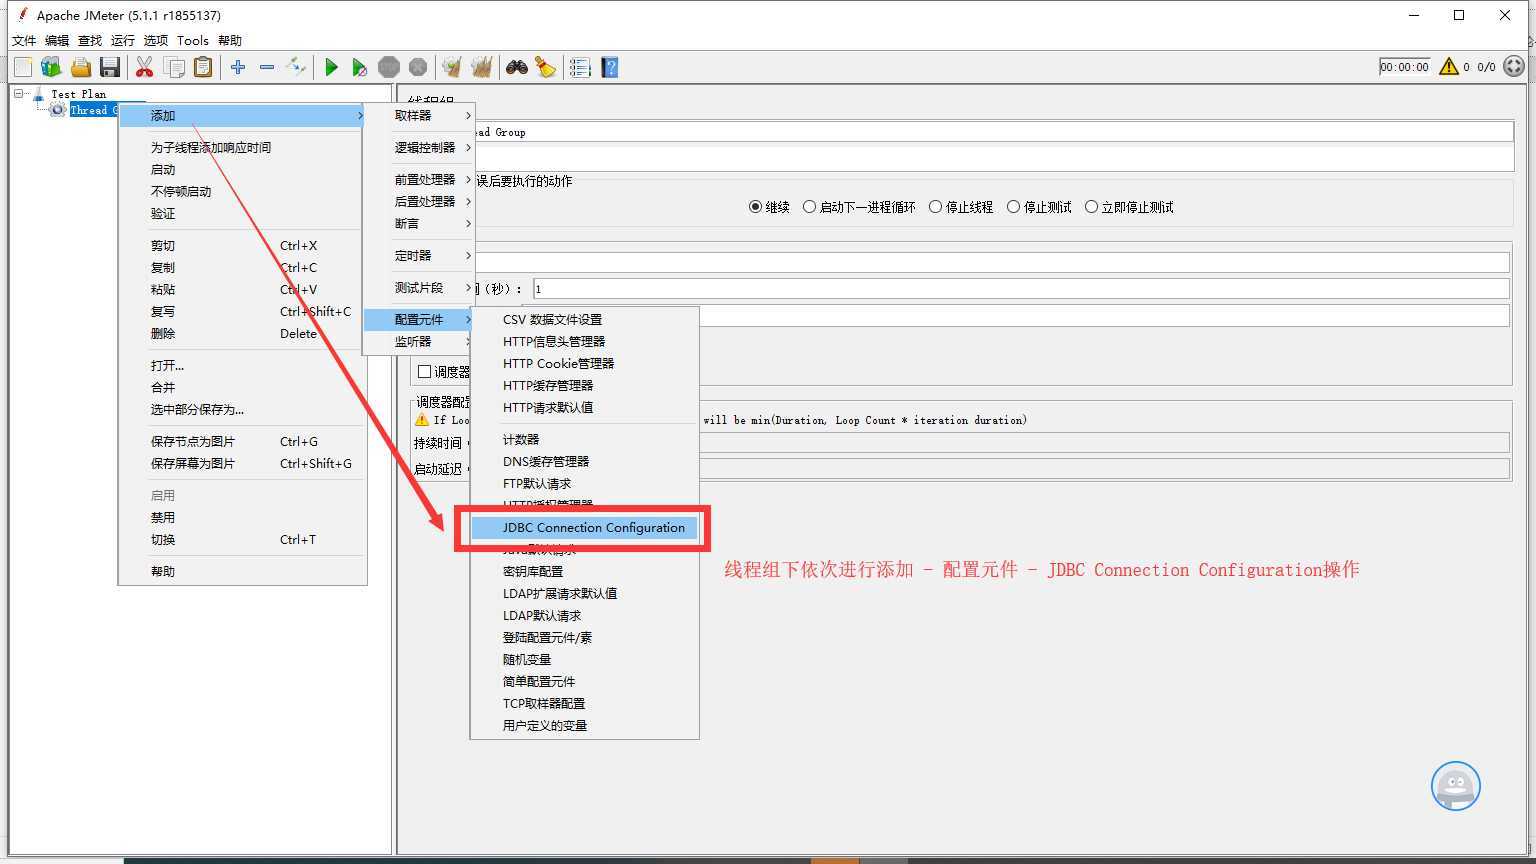Click the Thread Group gear icon in tree
This screenshot has height=864, width=1536.
58,110
